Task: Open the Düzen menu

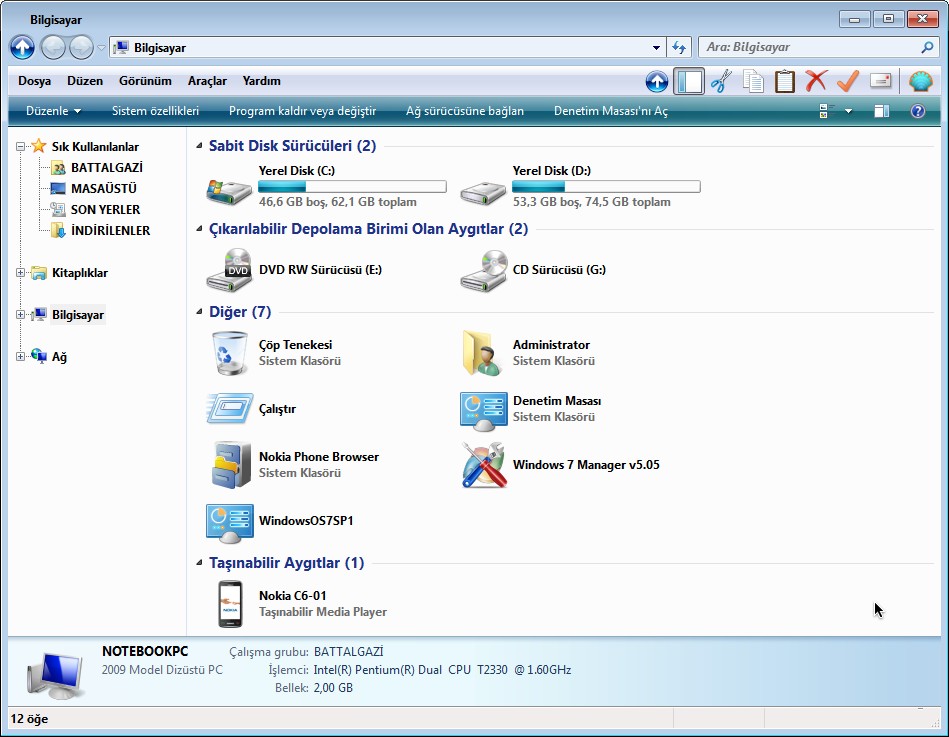Action: click(x=85, y=81)
